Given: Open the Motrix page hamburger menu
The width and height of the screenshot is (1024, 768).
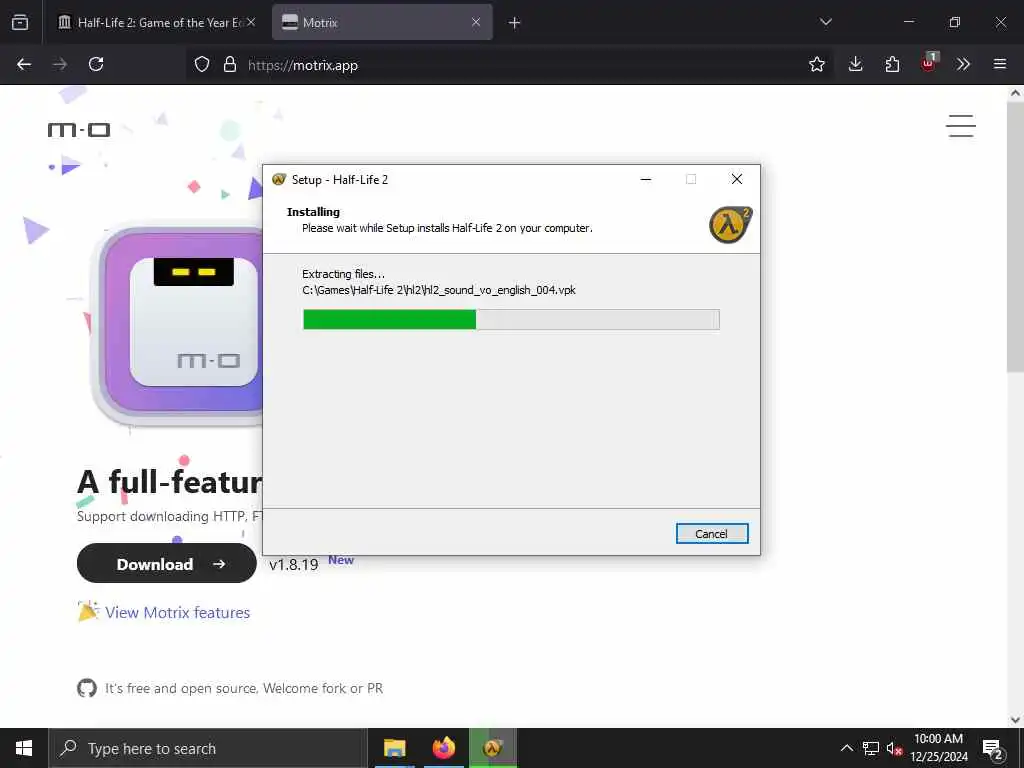Looking at the screenshot, I should click(961, 126).
